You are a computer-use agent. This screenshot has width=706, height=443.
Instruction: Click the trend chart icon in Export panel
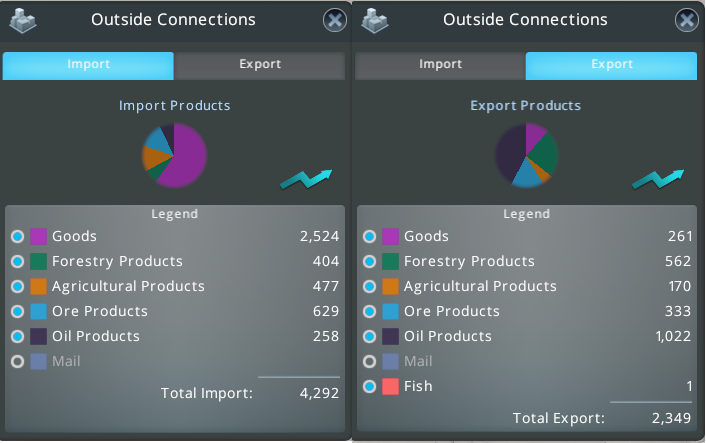pyautogui.click(x=658, y=179)
